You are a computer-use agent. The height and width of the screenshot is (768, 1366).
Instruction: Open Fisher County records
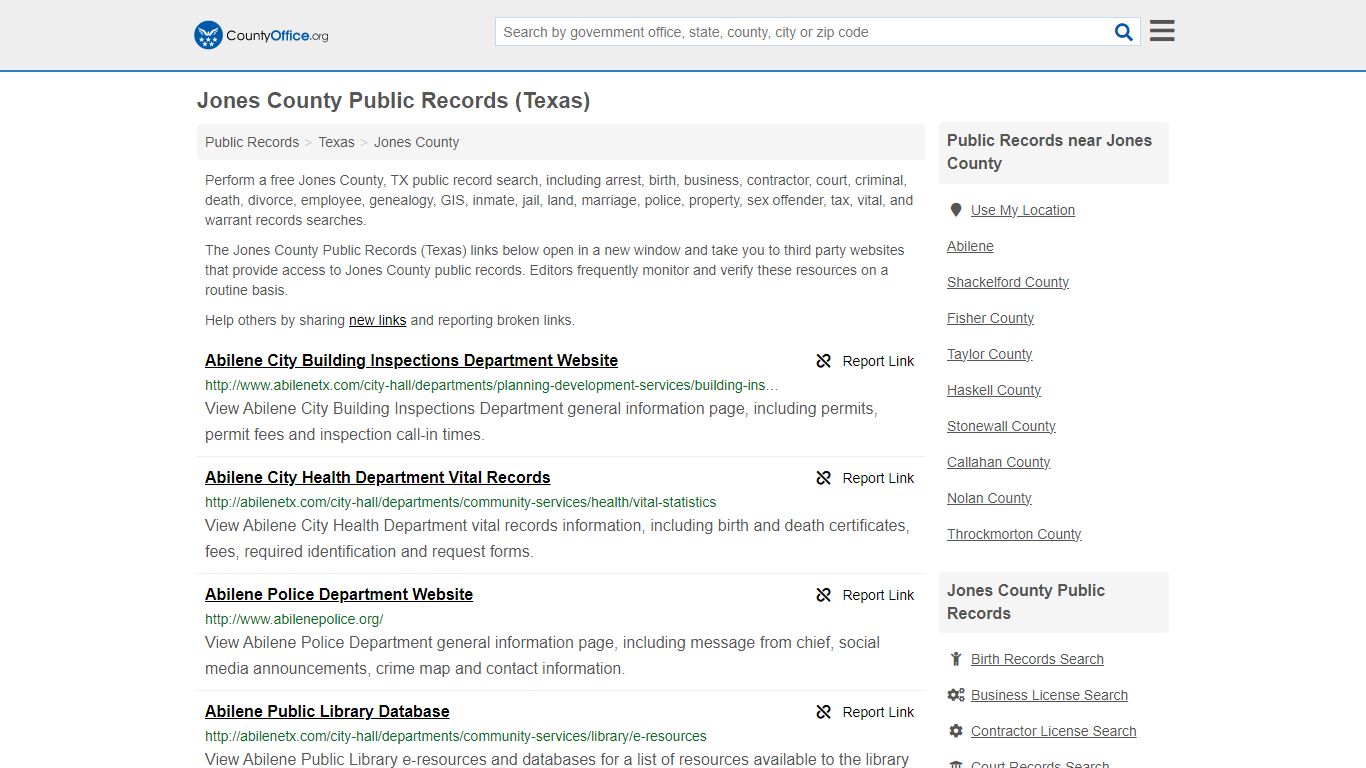coord(990,318)
